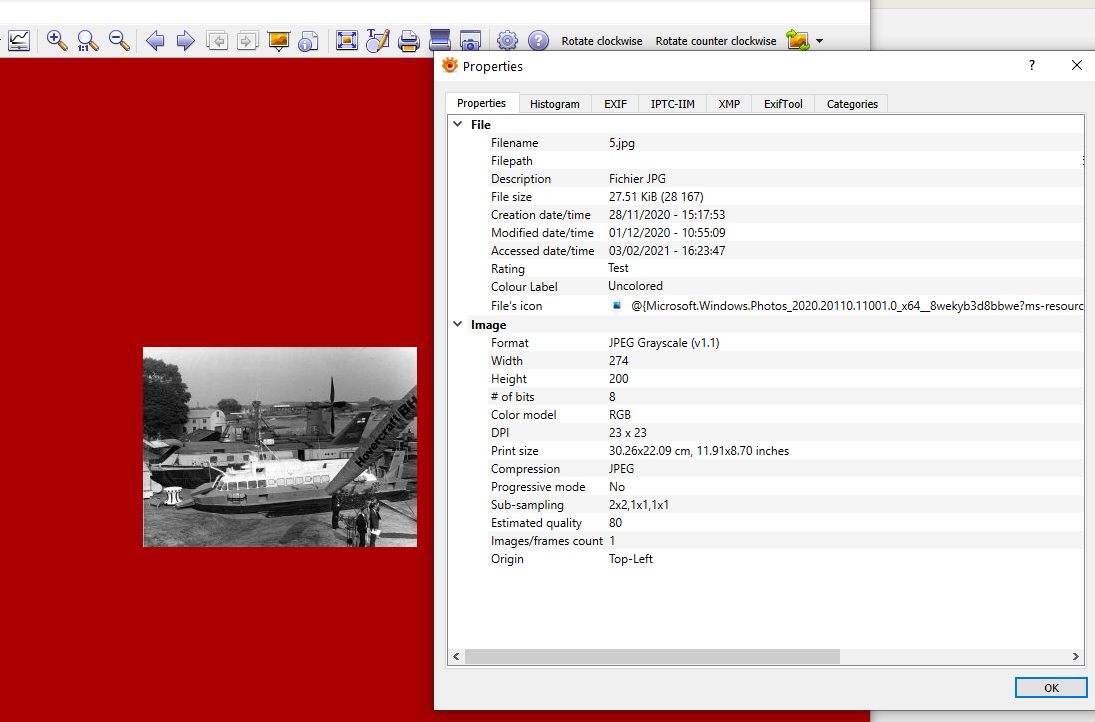Click the zoom 1:1 actual size icon
The height and width of the screenshot is (722, 1095).
[88, 41]
